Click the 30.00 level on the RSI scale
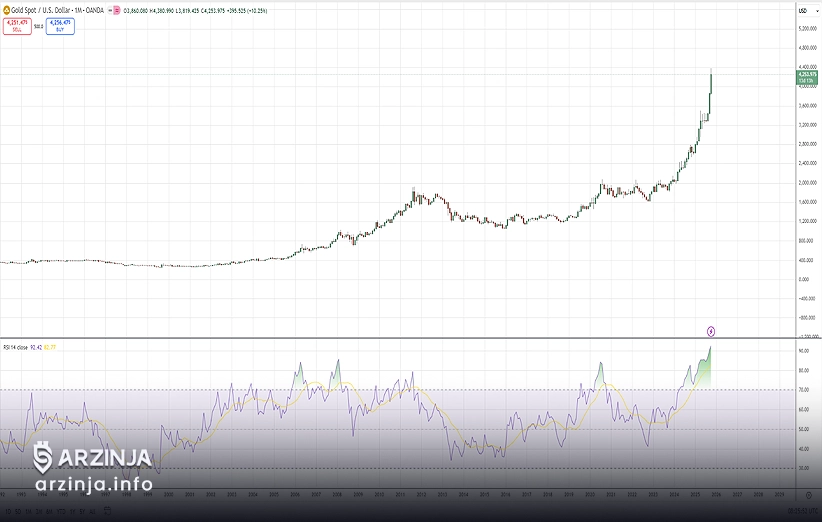822x522 pixels. click(804, 468)
